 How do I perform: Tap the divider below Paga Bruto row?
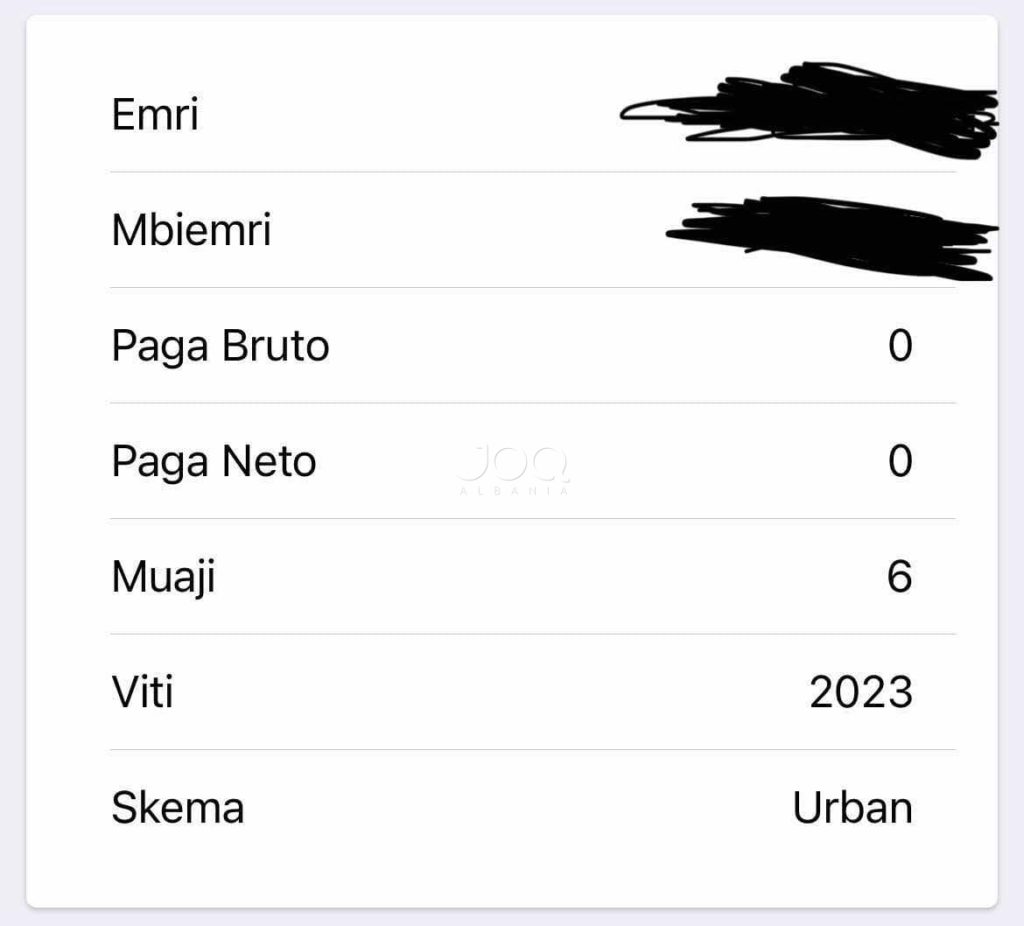533,403
